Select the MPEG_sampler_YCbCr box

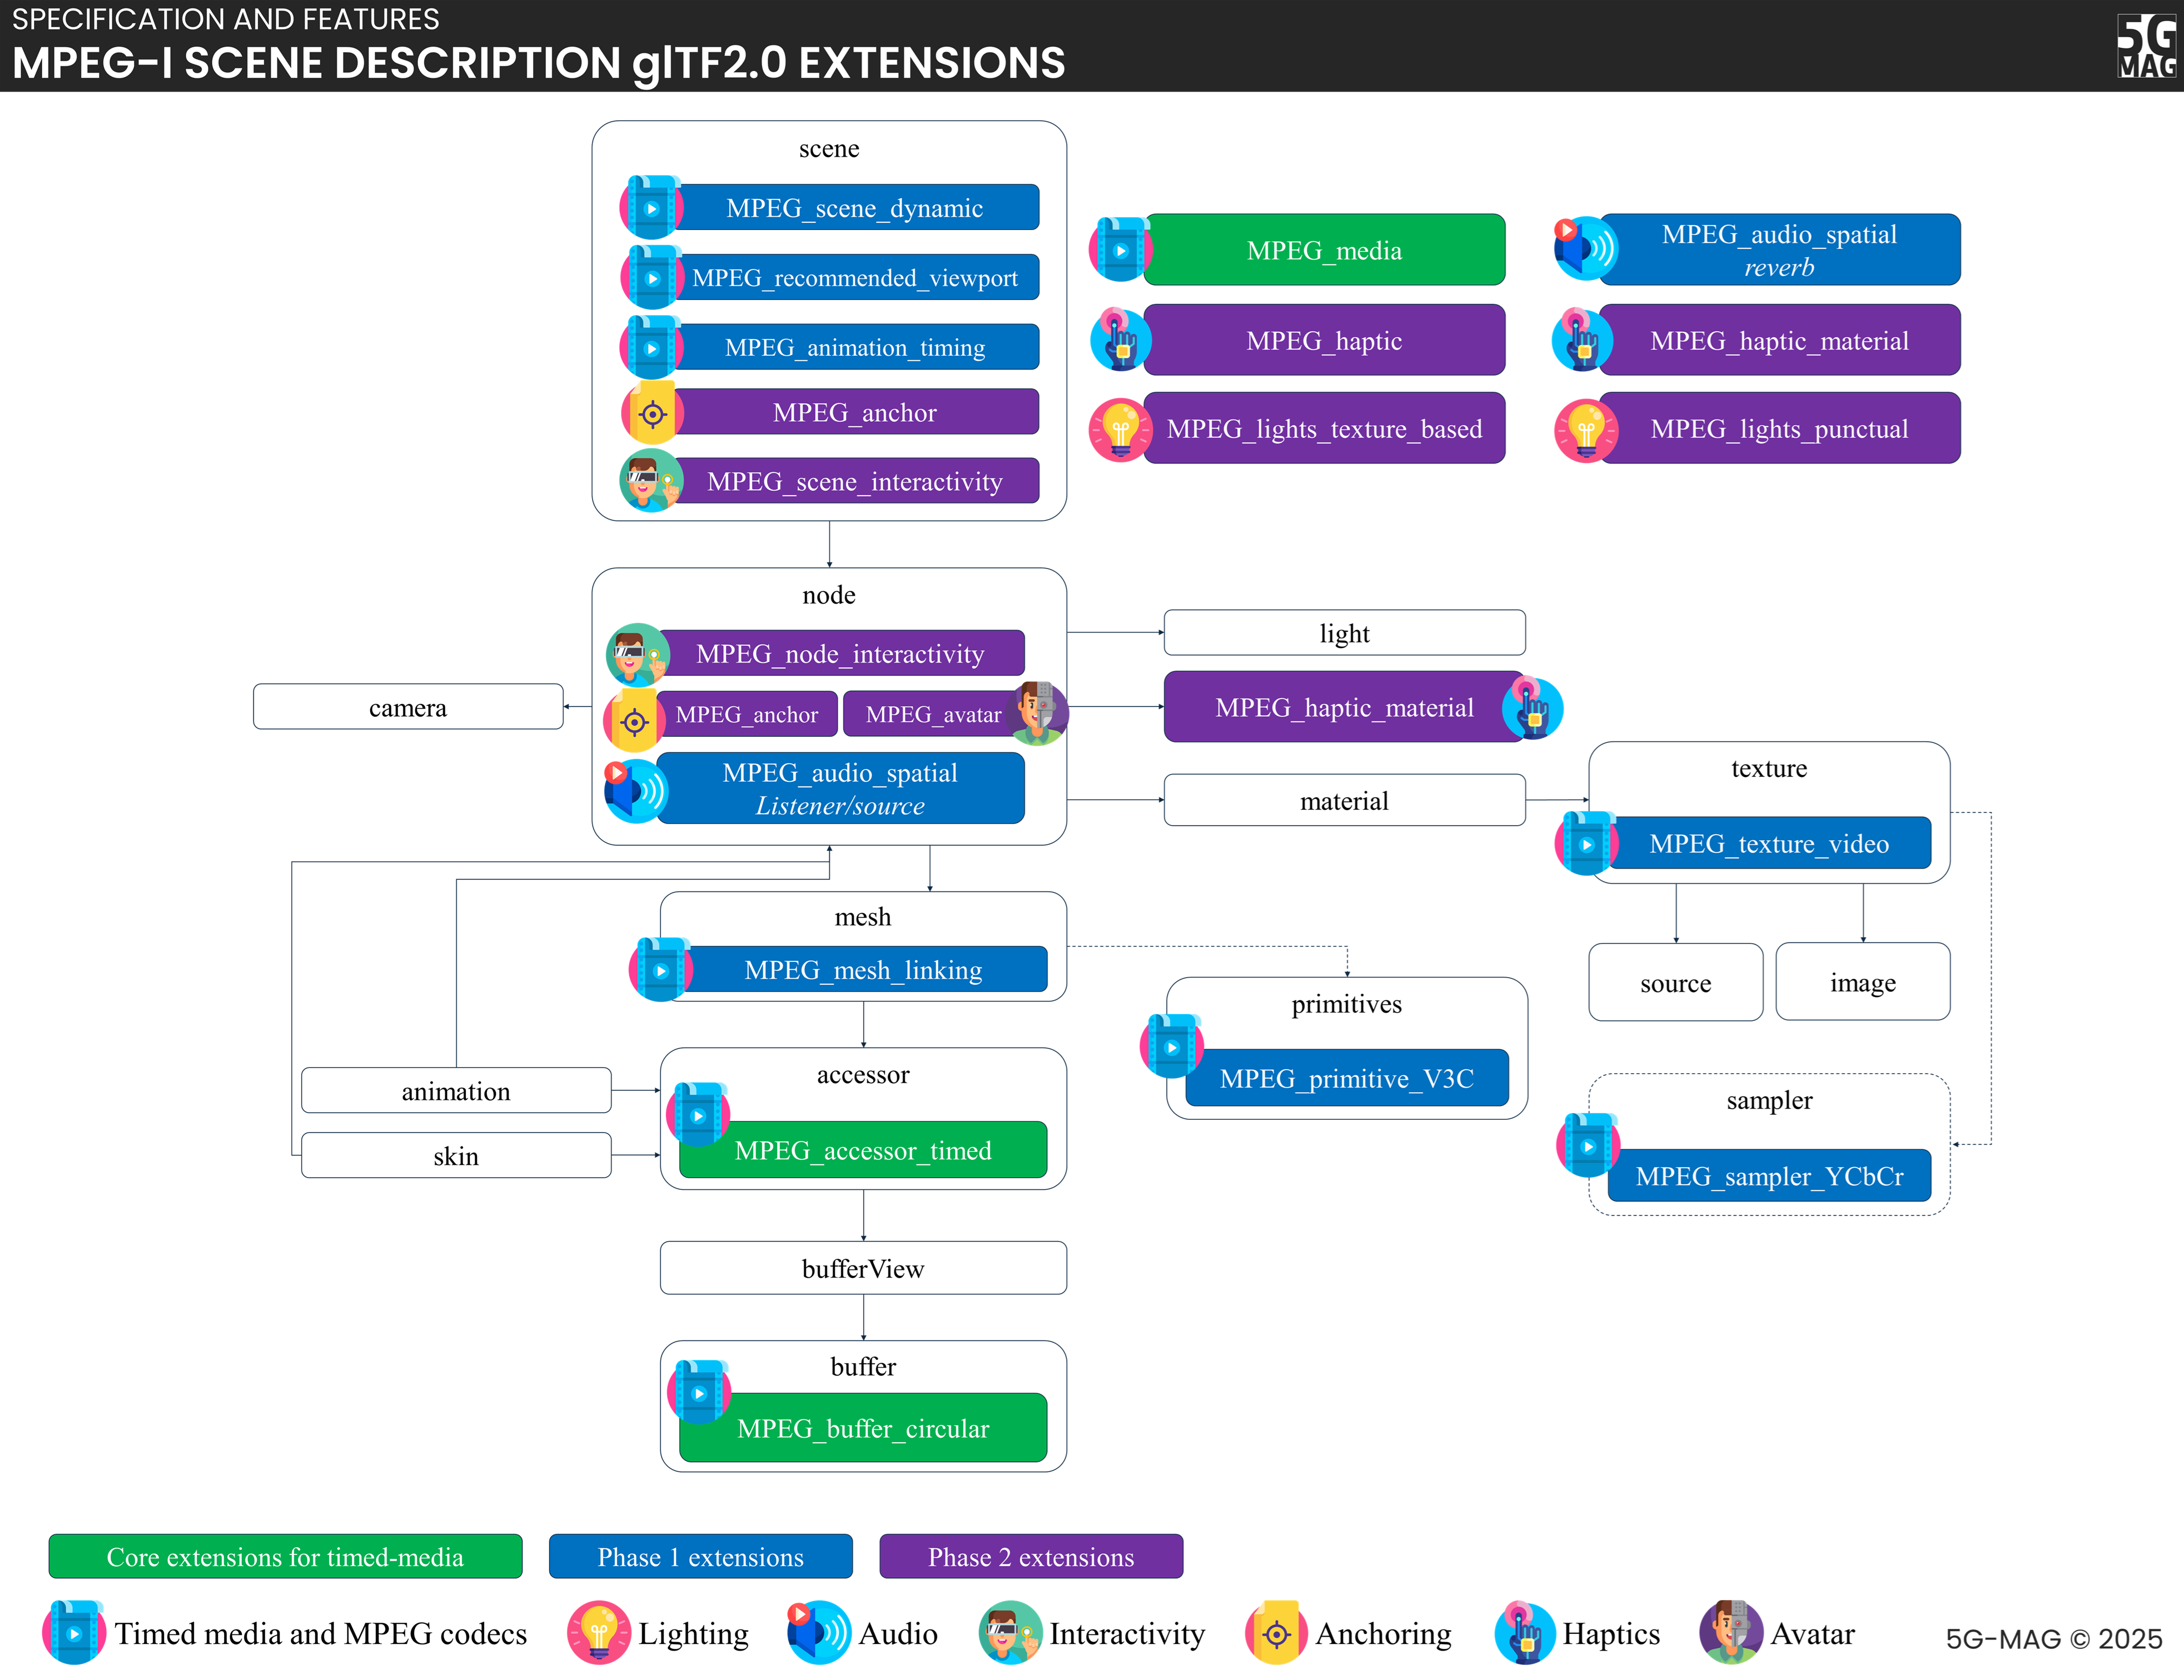tap(1769, 1176)
